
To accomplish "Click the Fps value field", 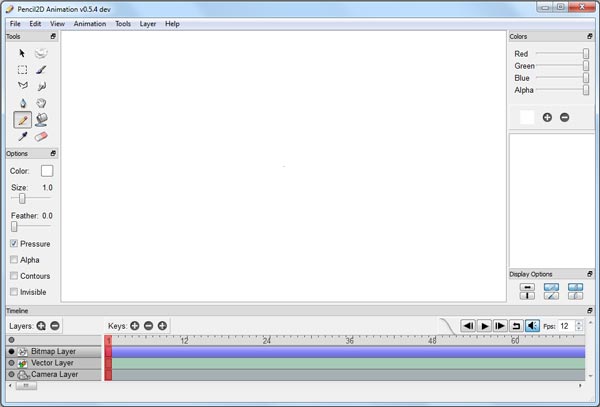I will (567, 326).
